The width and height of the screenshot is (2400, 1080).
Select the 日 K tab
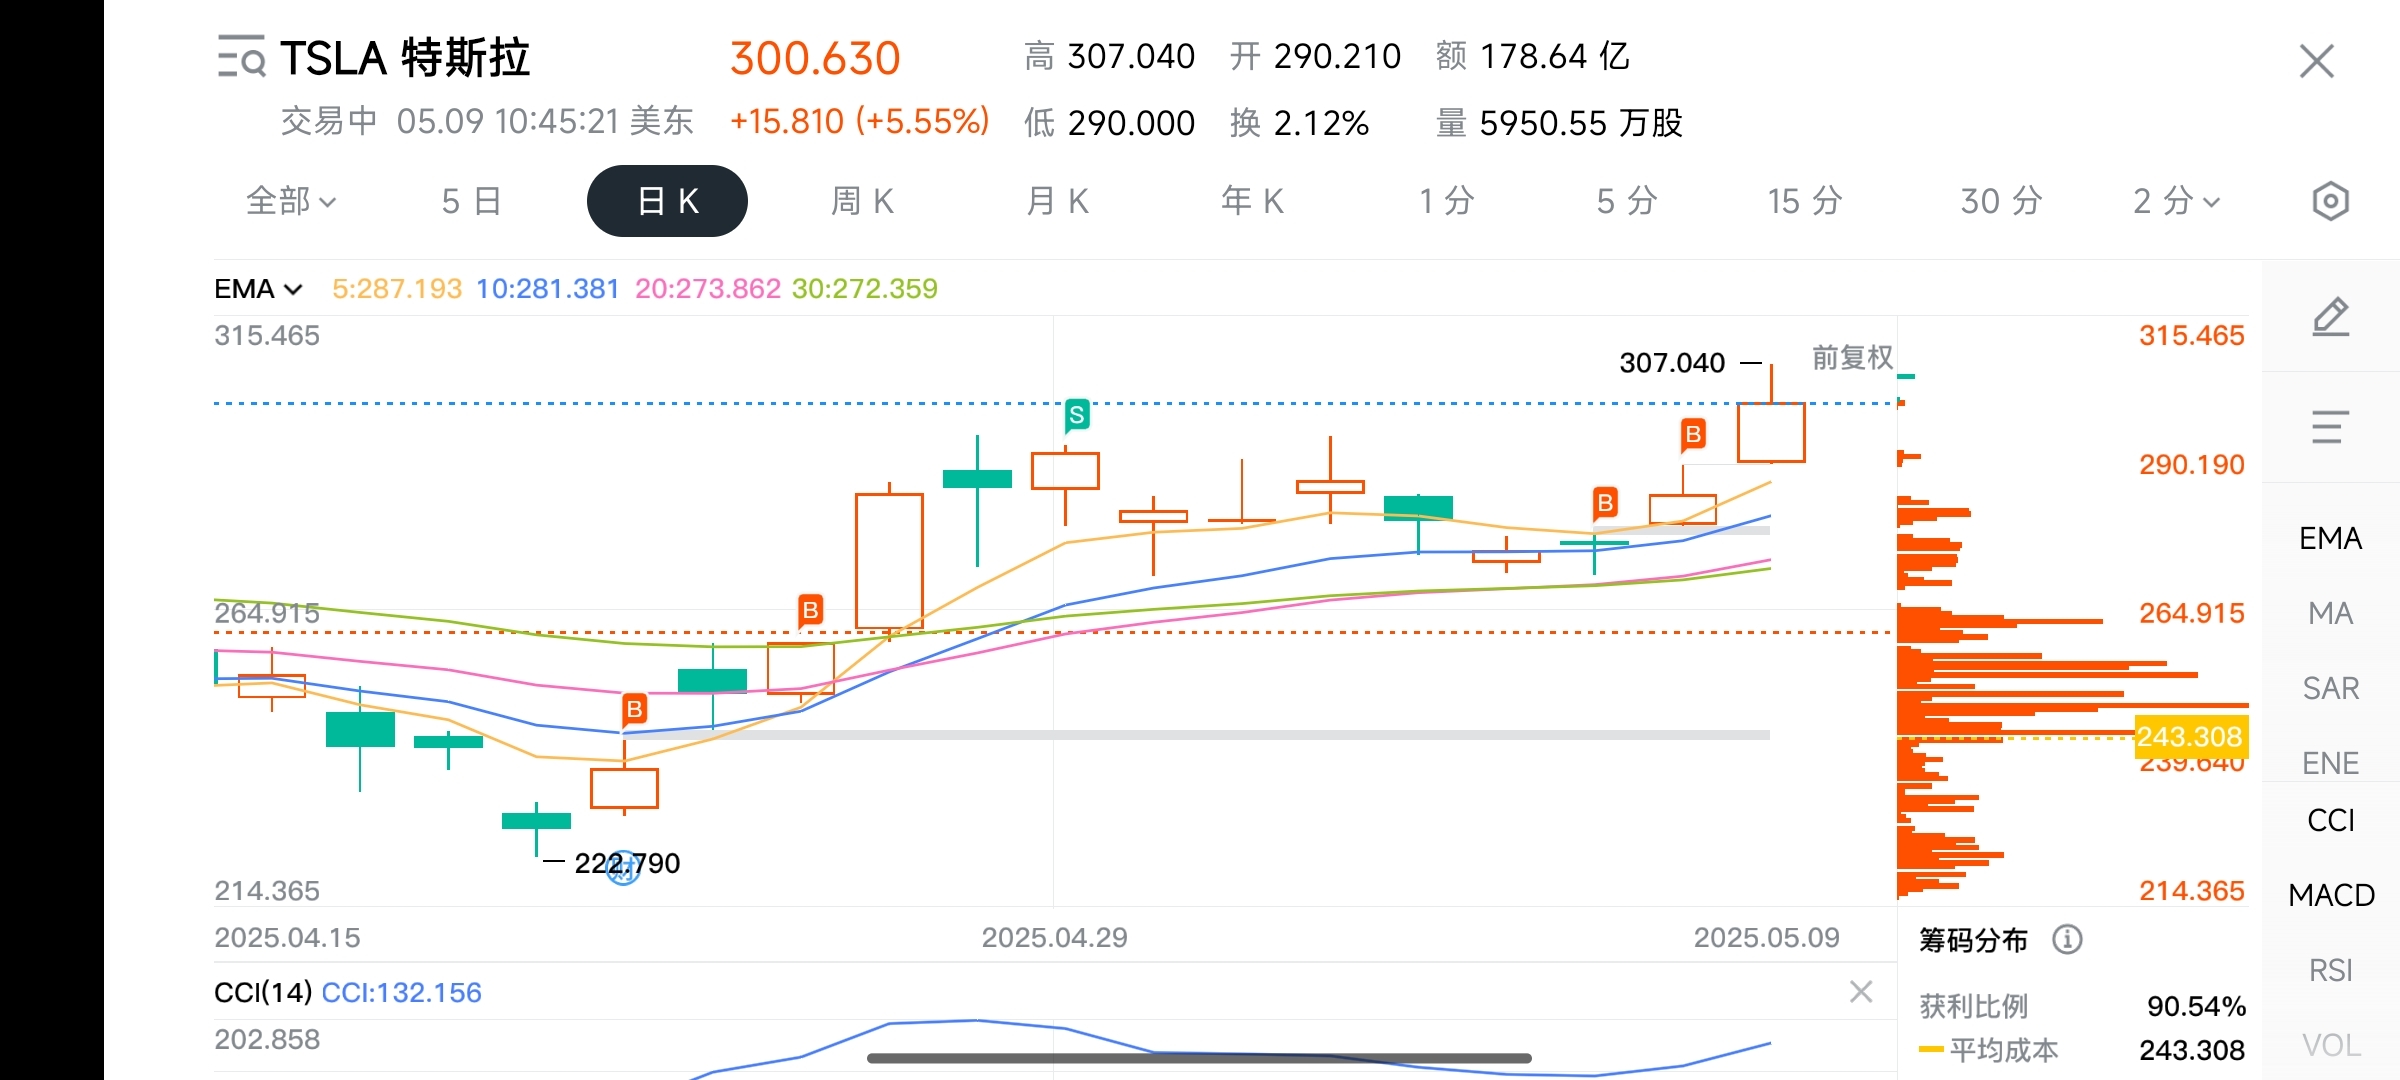pos(667,201)
